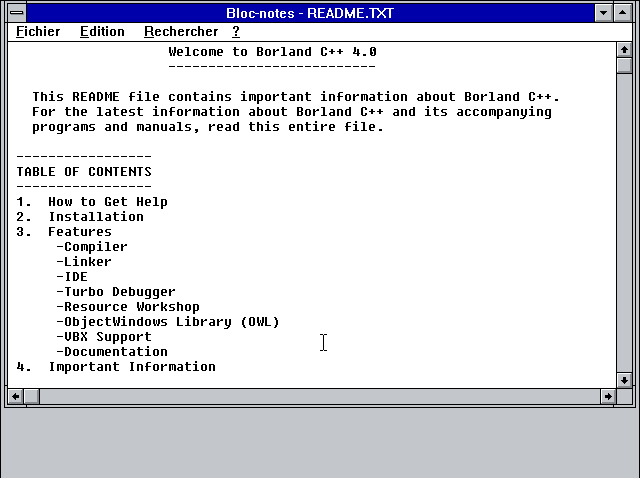
Task: Click the vertical scrollbar thumb box
Action: click(x=624, y=66)
